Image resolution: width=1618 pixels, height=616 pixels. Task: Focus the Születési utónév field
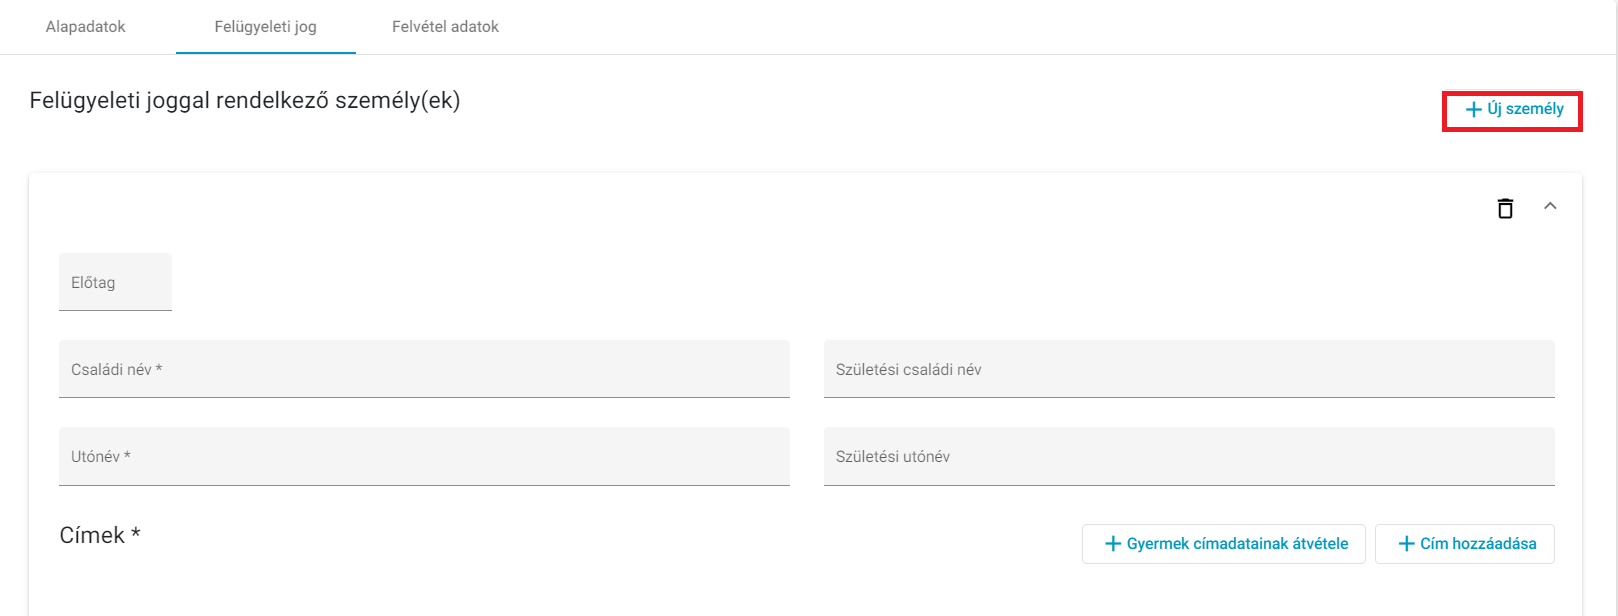[1189, 457]
